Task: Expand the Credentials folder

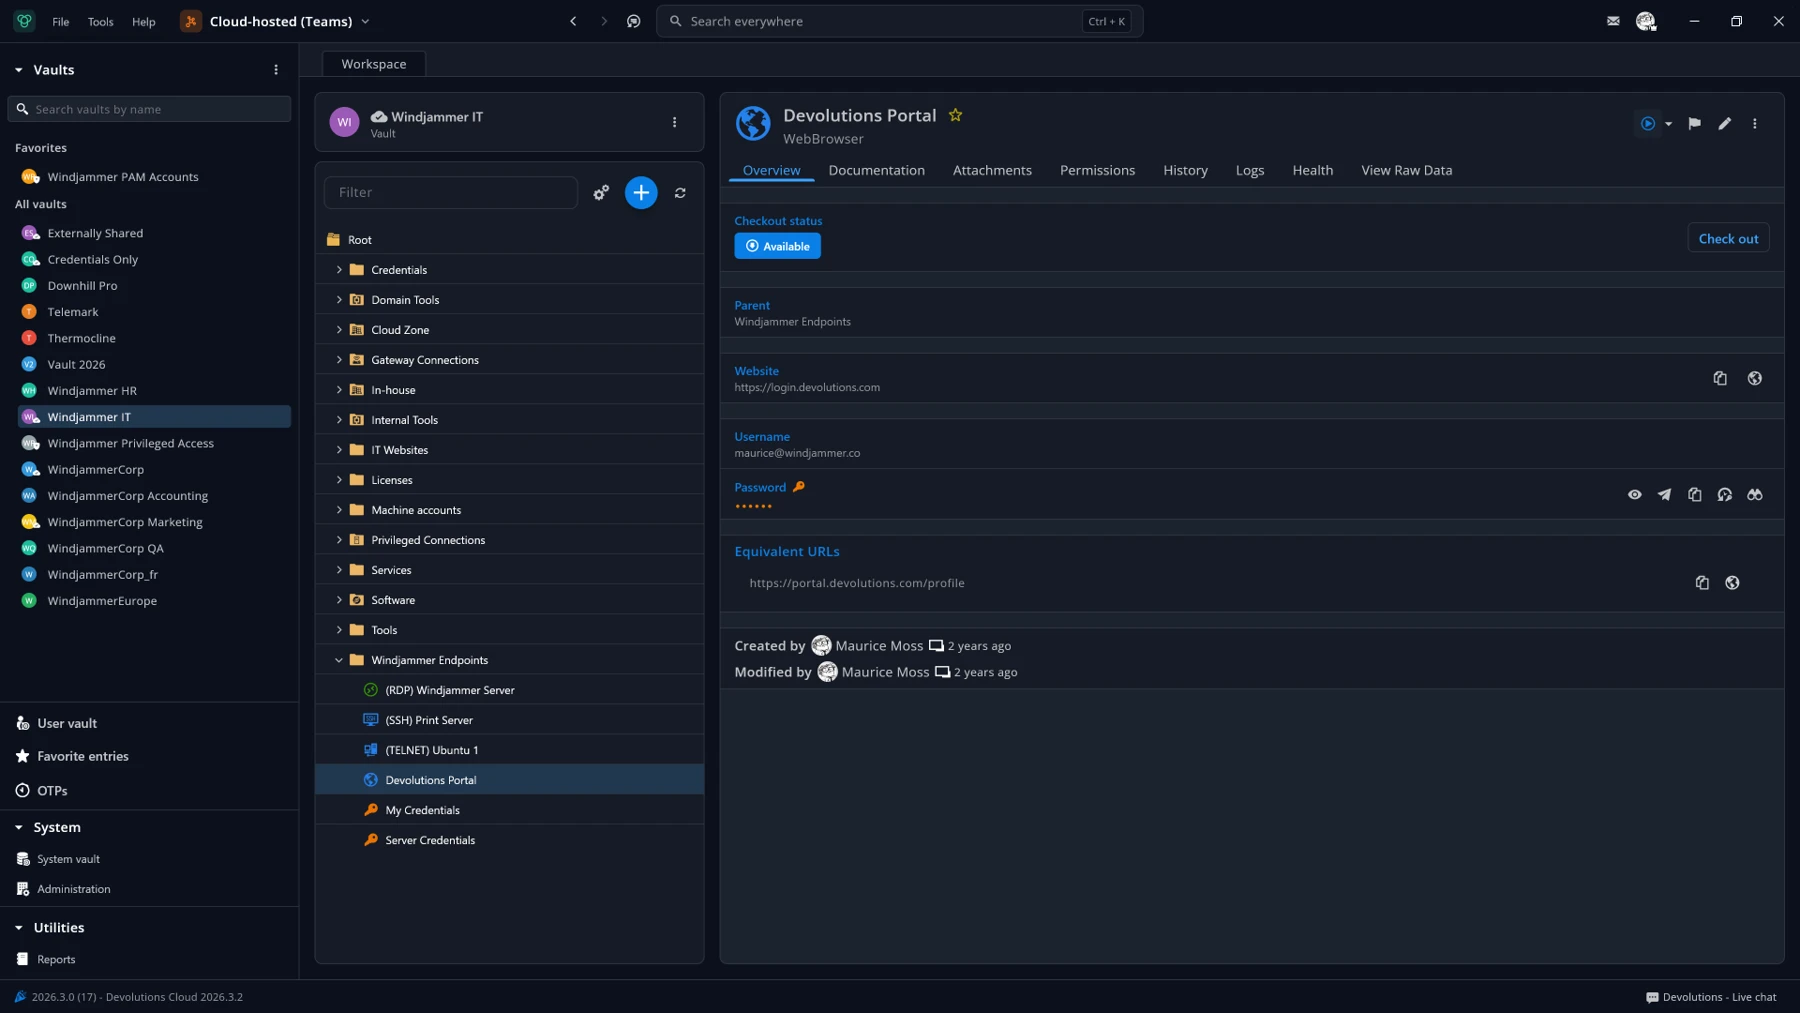Action: [339, 270]
